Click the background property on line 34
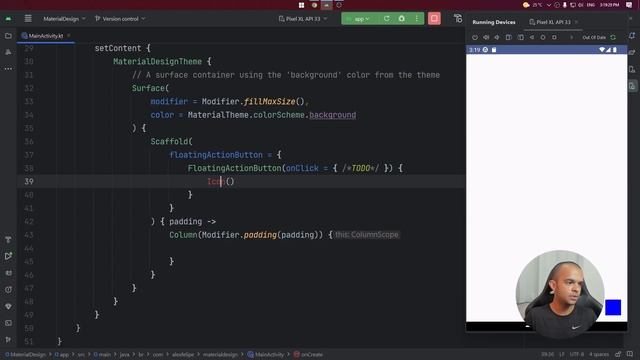640x360 pixels. click(332, 115)
